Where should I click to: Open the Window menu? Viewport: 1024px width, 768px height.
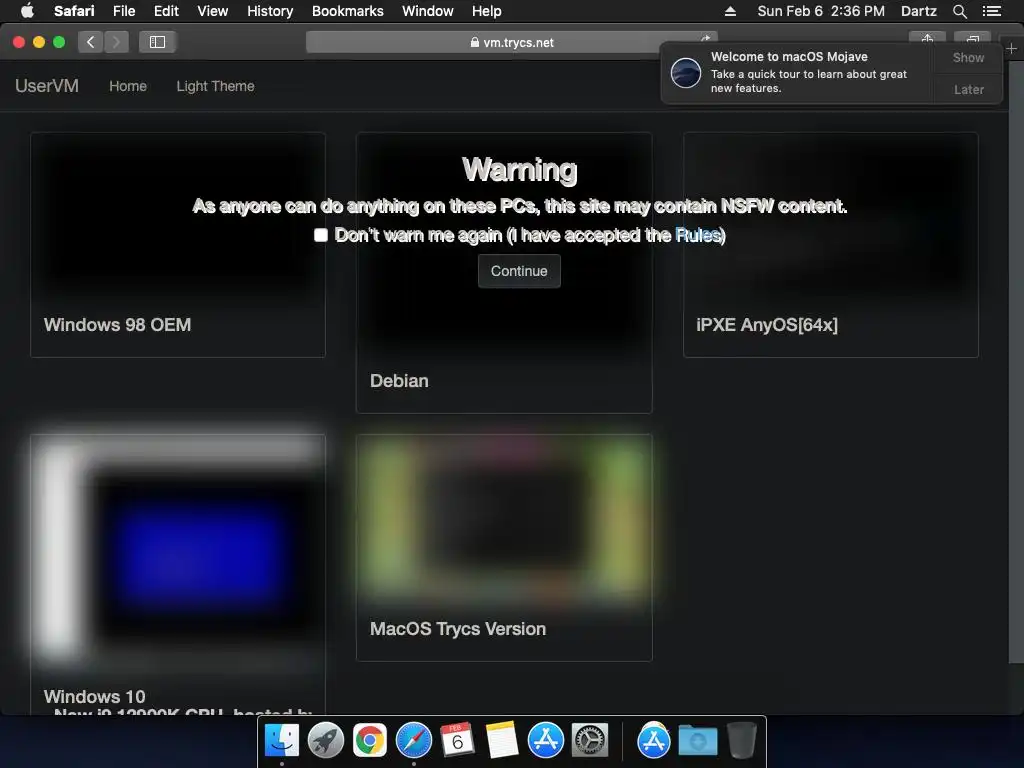tap(428, 11)
